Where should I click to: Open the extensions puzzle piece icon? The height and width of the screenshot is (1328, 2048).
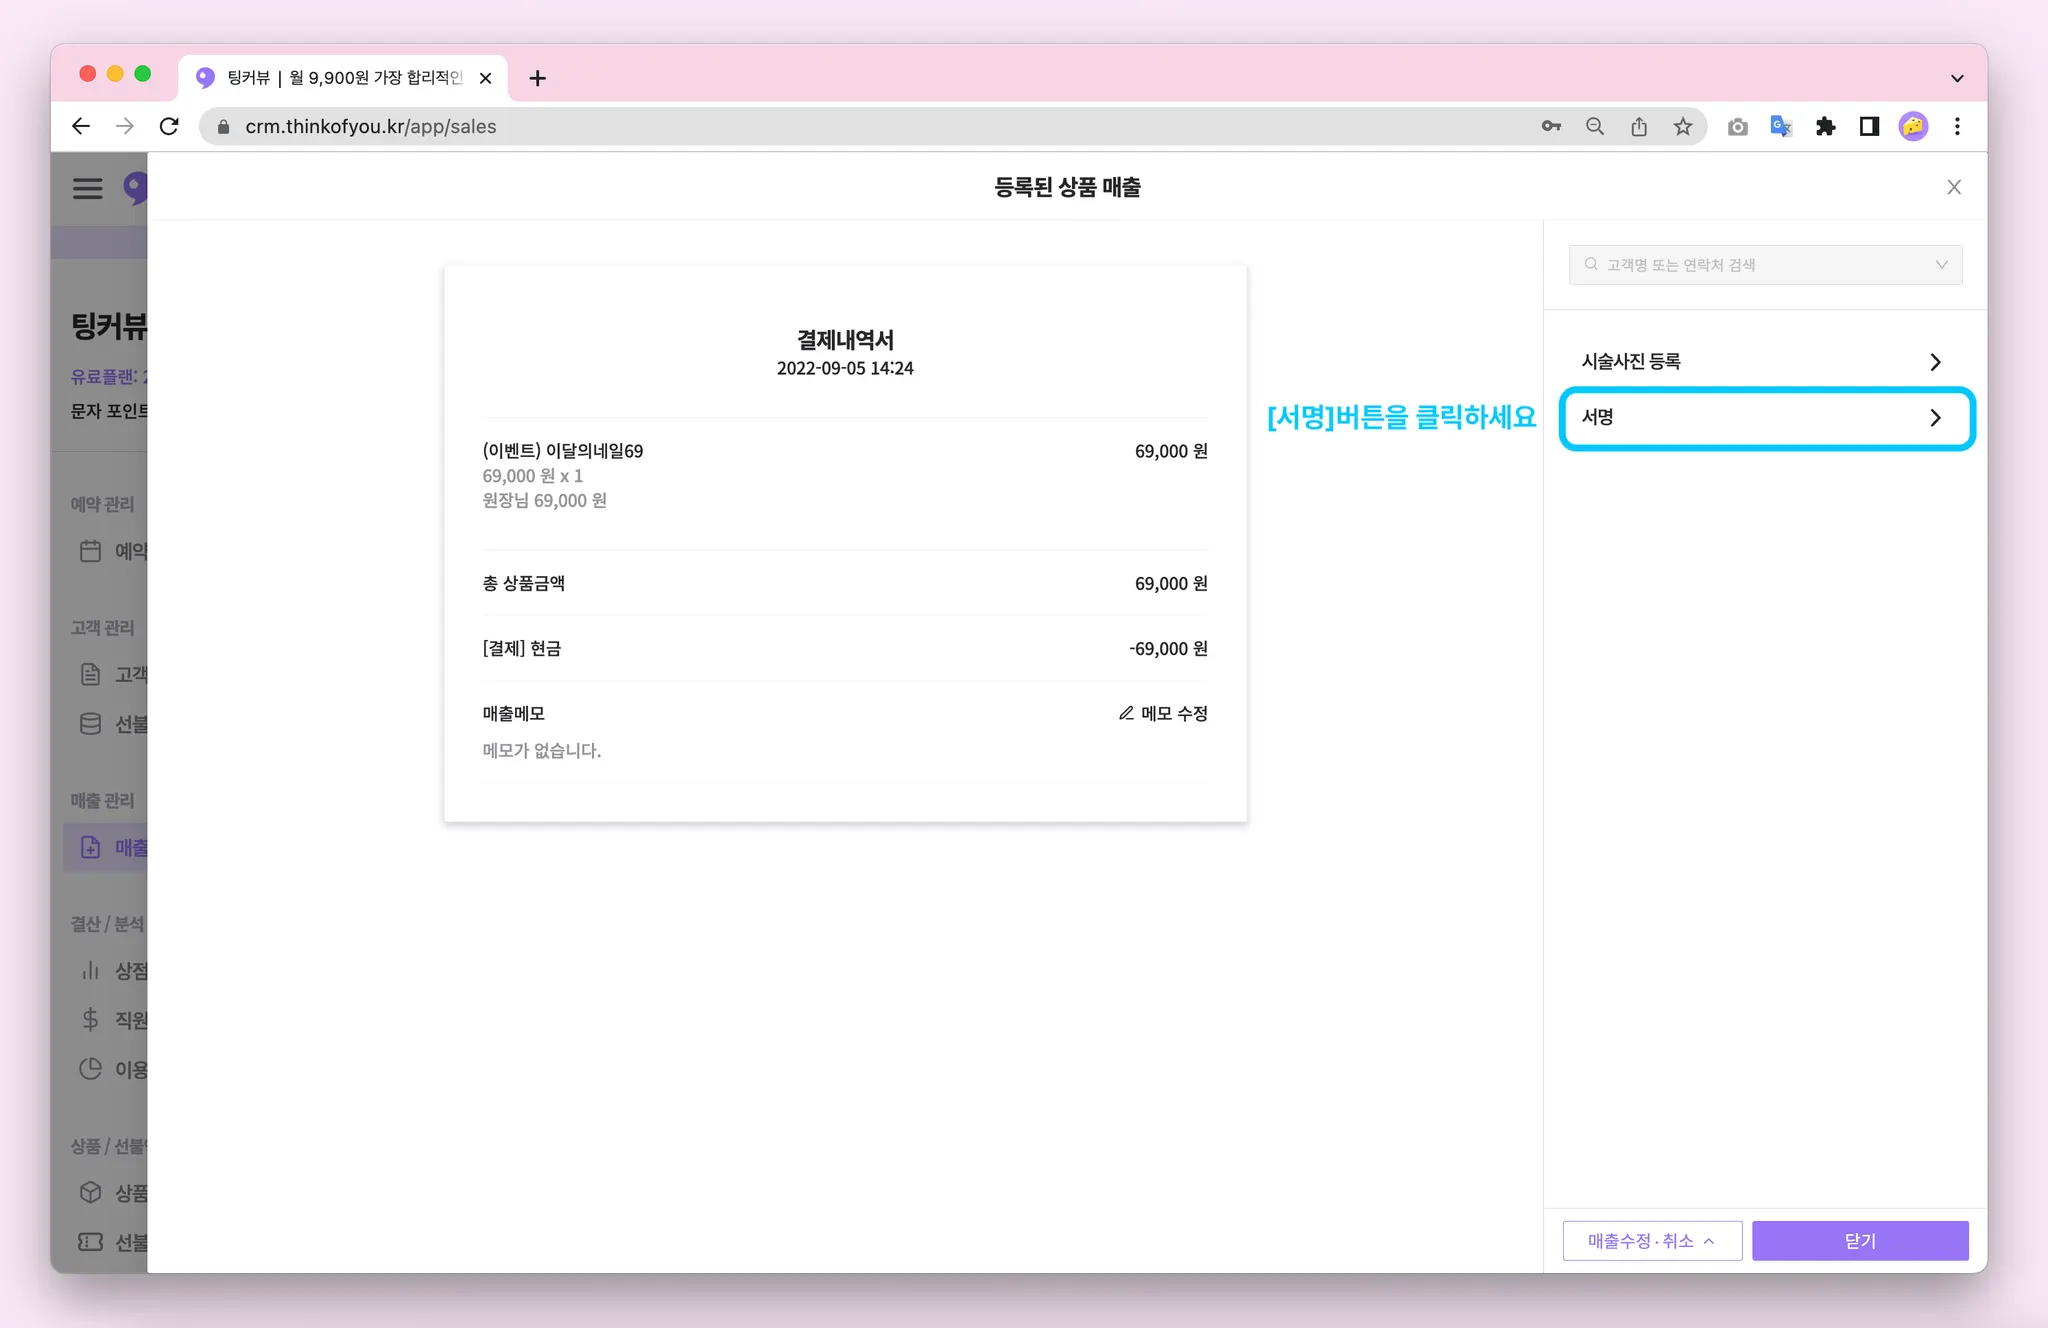coord(1825,127)
